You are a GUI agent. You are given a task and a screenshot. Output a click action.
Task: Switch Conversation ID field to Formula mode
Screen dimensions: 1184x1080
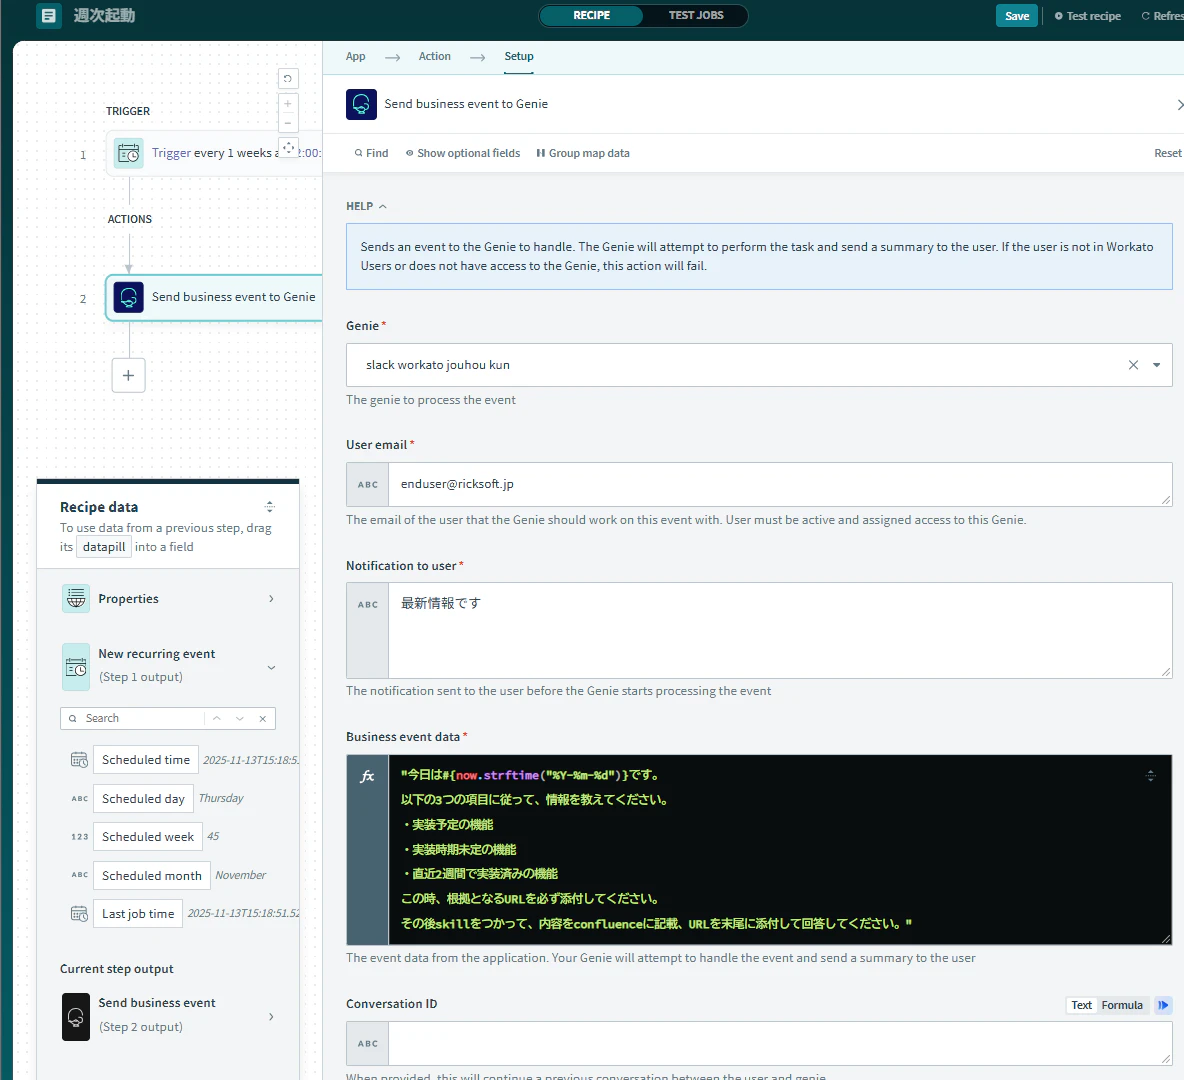point(1121,1005)
